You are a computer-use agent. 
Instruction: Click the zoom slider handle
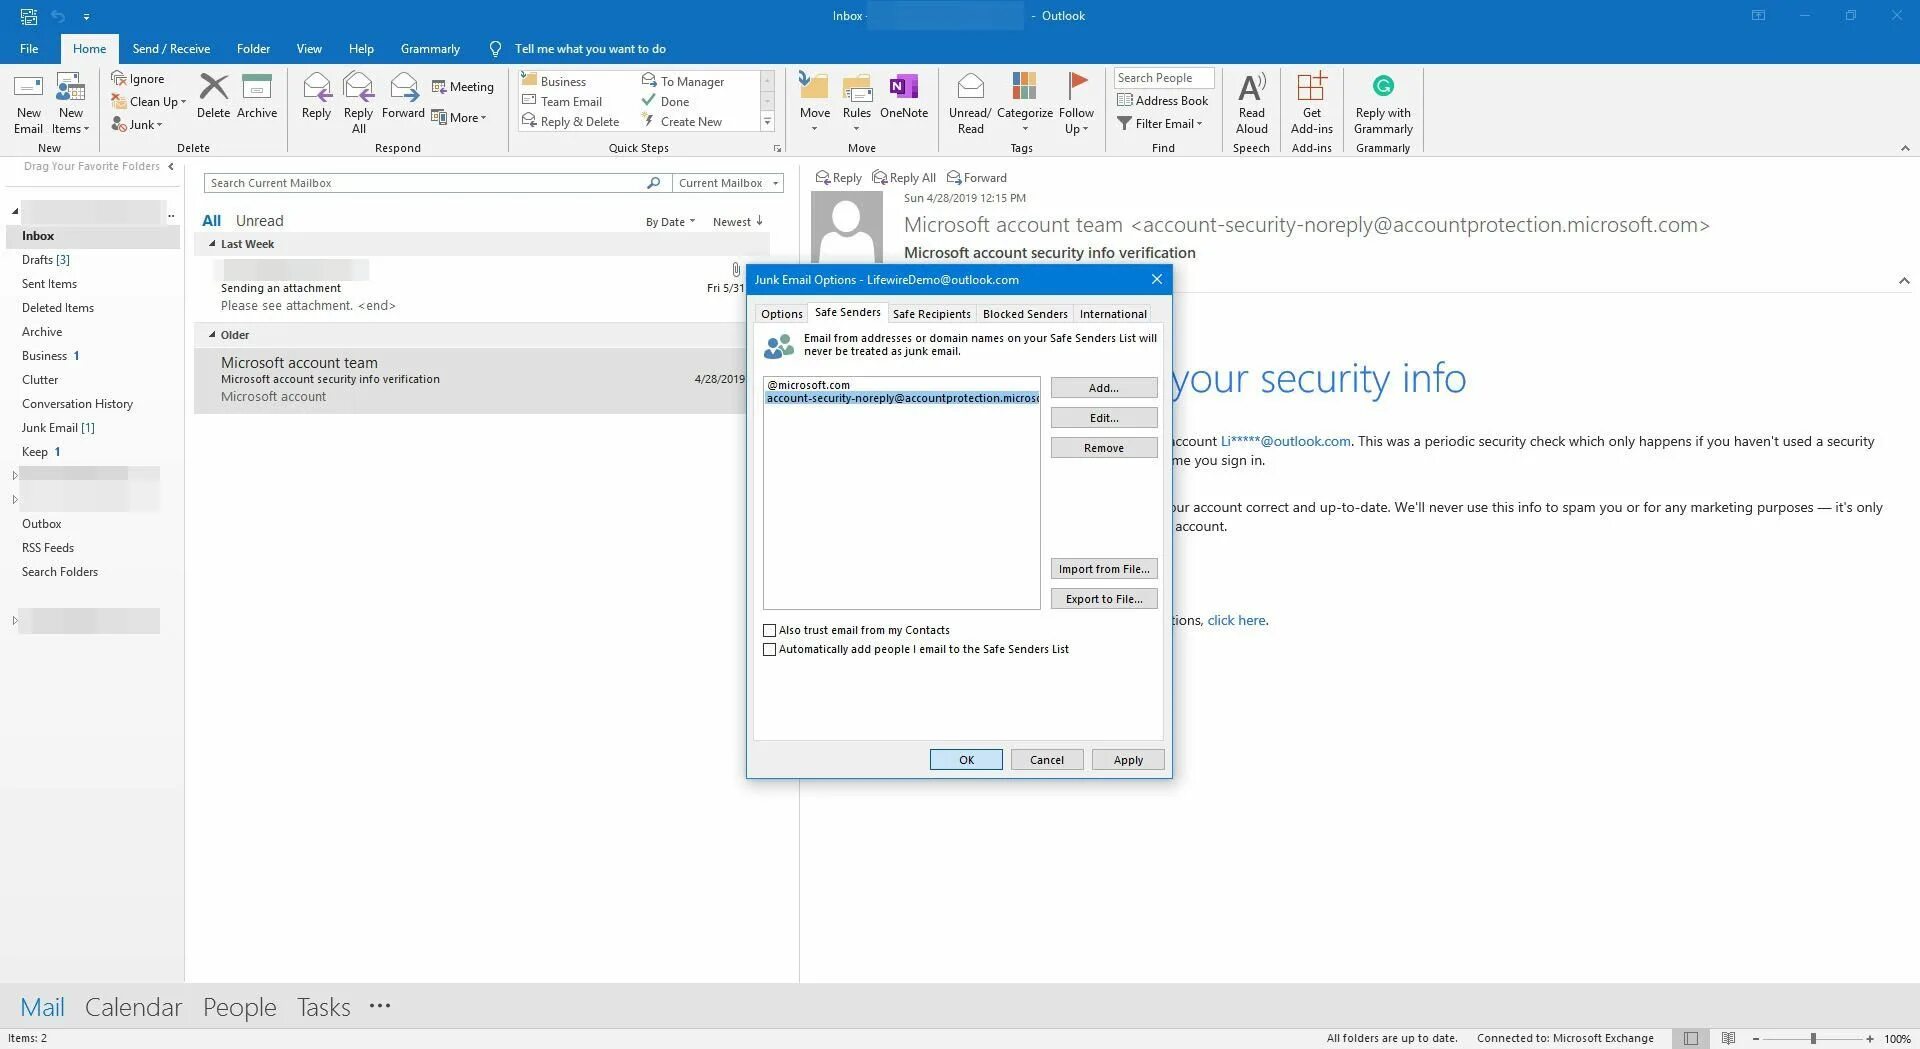[x=1813, y=1039]
